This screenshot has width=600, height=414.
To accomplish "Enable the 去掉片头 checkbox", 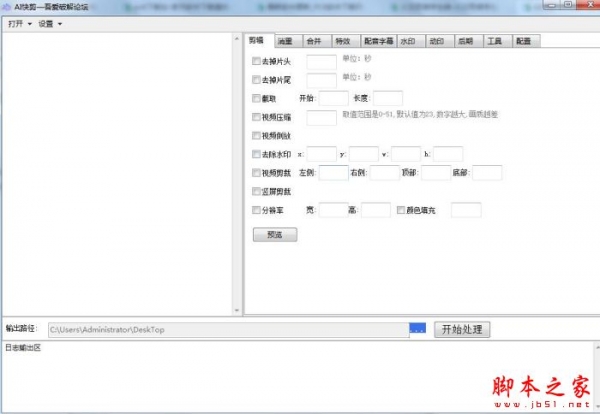I will point(256,61).
